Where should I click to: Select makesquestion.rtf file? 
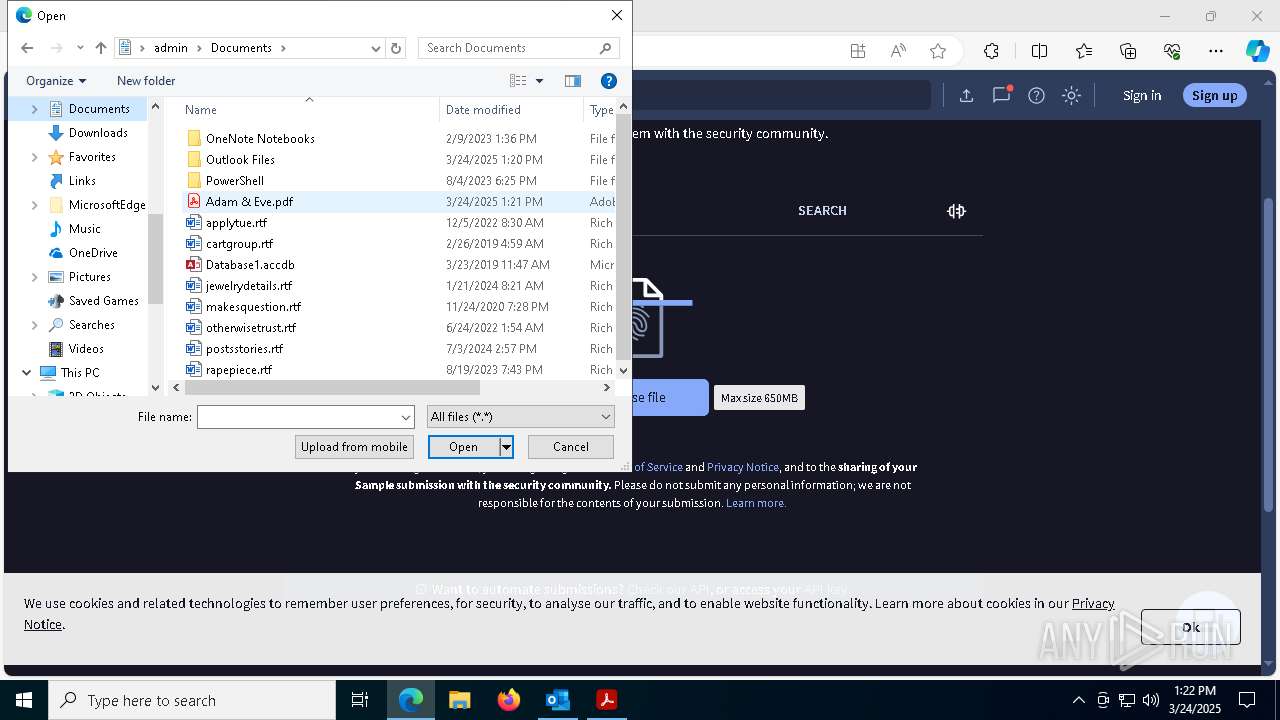click(x=253, y=307)
